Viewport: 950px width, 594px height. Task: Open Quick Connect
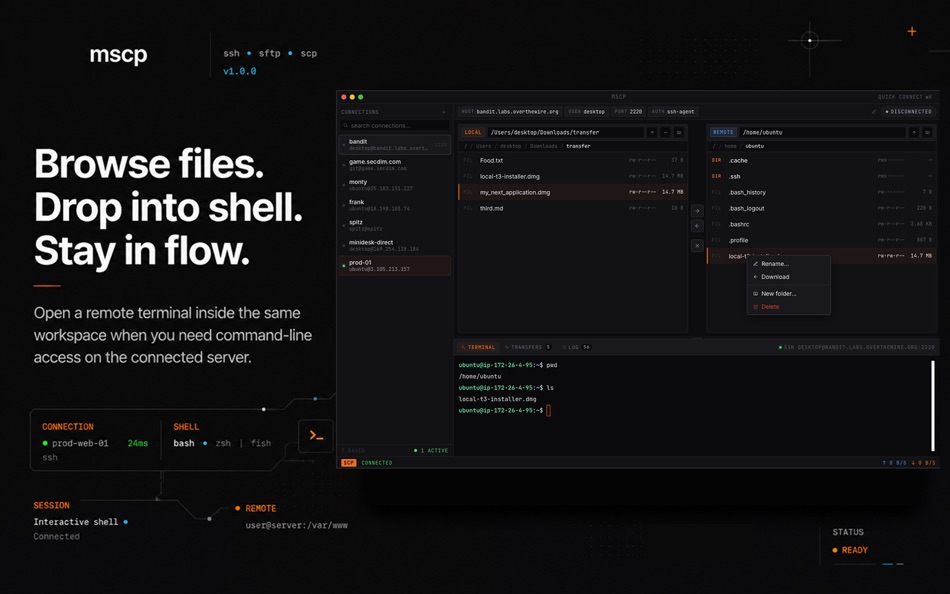click(x=905, y=97)
